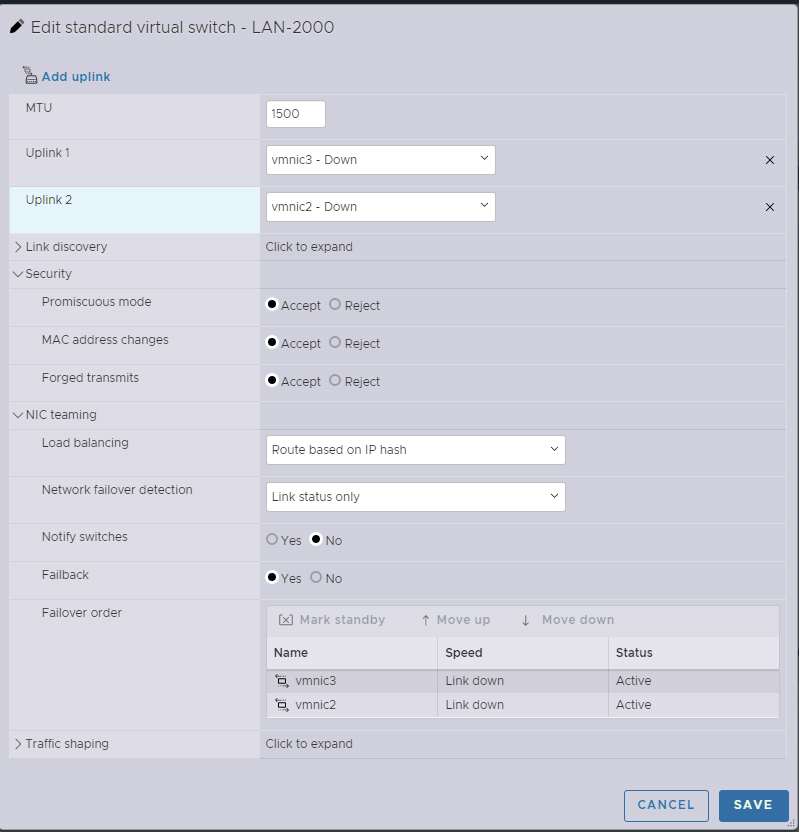Select the vmnic2 adapter row icon

(282, 705)
